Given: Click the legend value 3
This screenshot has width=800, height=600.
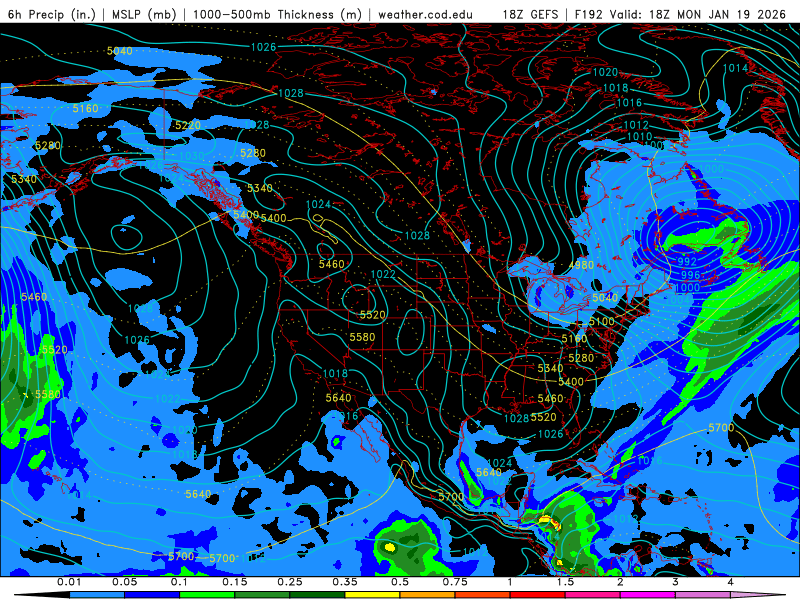Looking at the screenshot, I should [x=675, y=582].
